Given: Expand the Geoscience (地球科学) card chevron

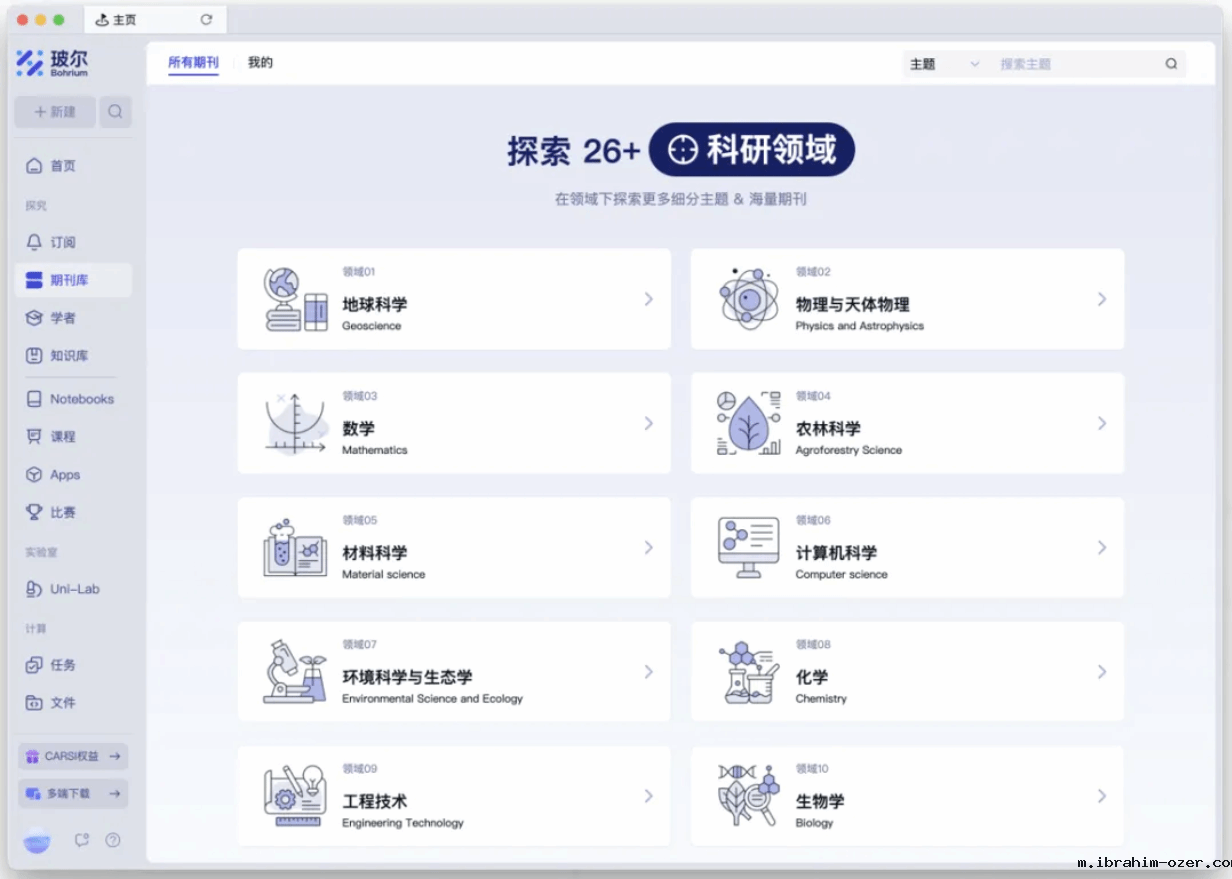Looking at the screenshot, I should tap(648, 299).
